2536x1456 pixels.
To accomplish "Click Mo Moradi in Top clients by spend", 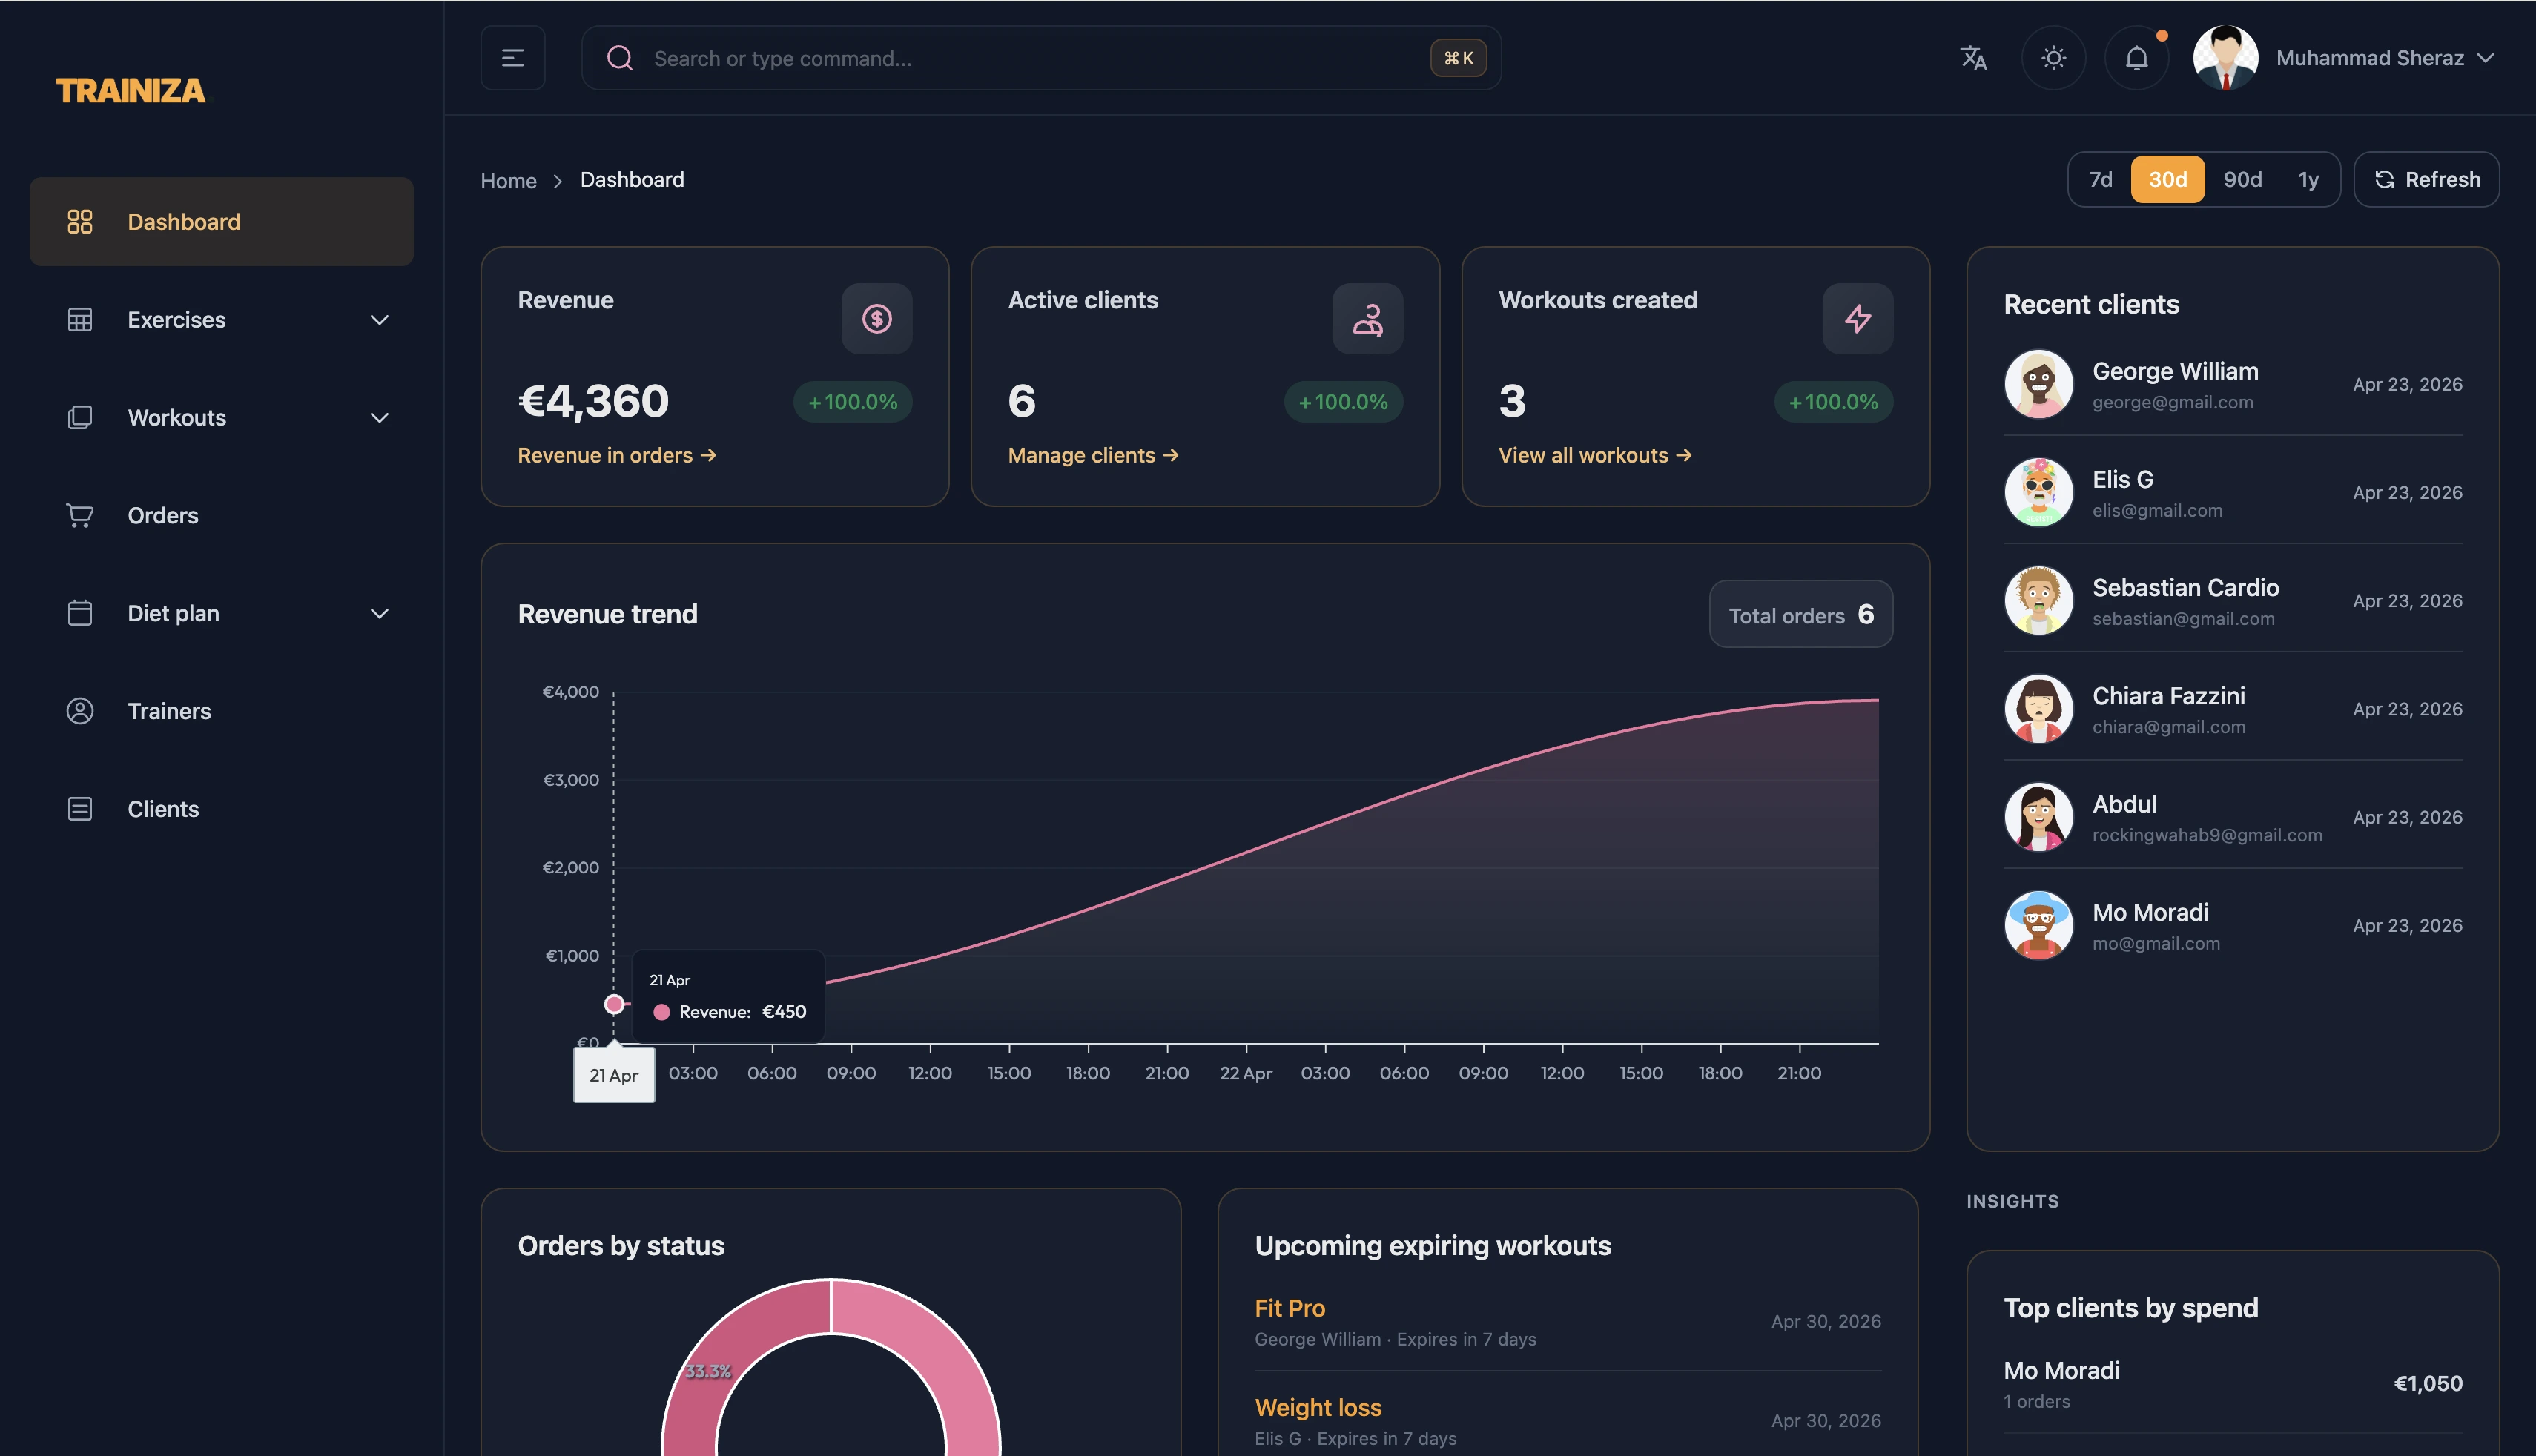I will (x=2062, y=1370).
